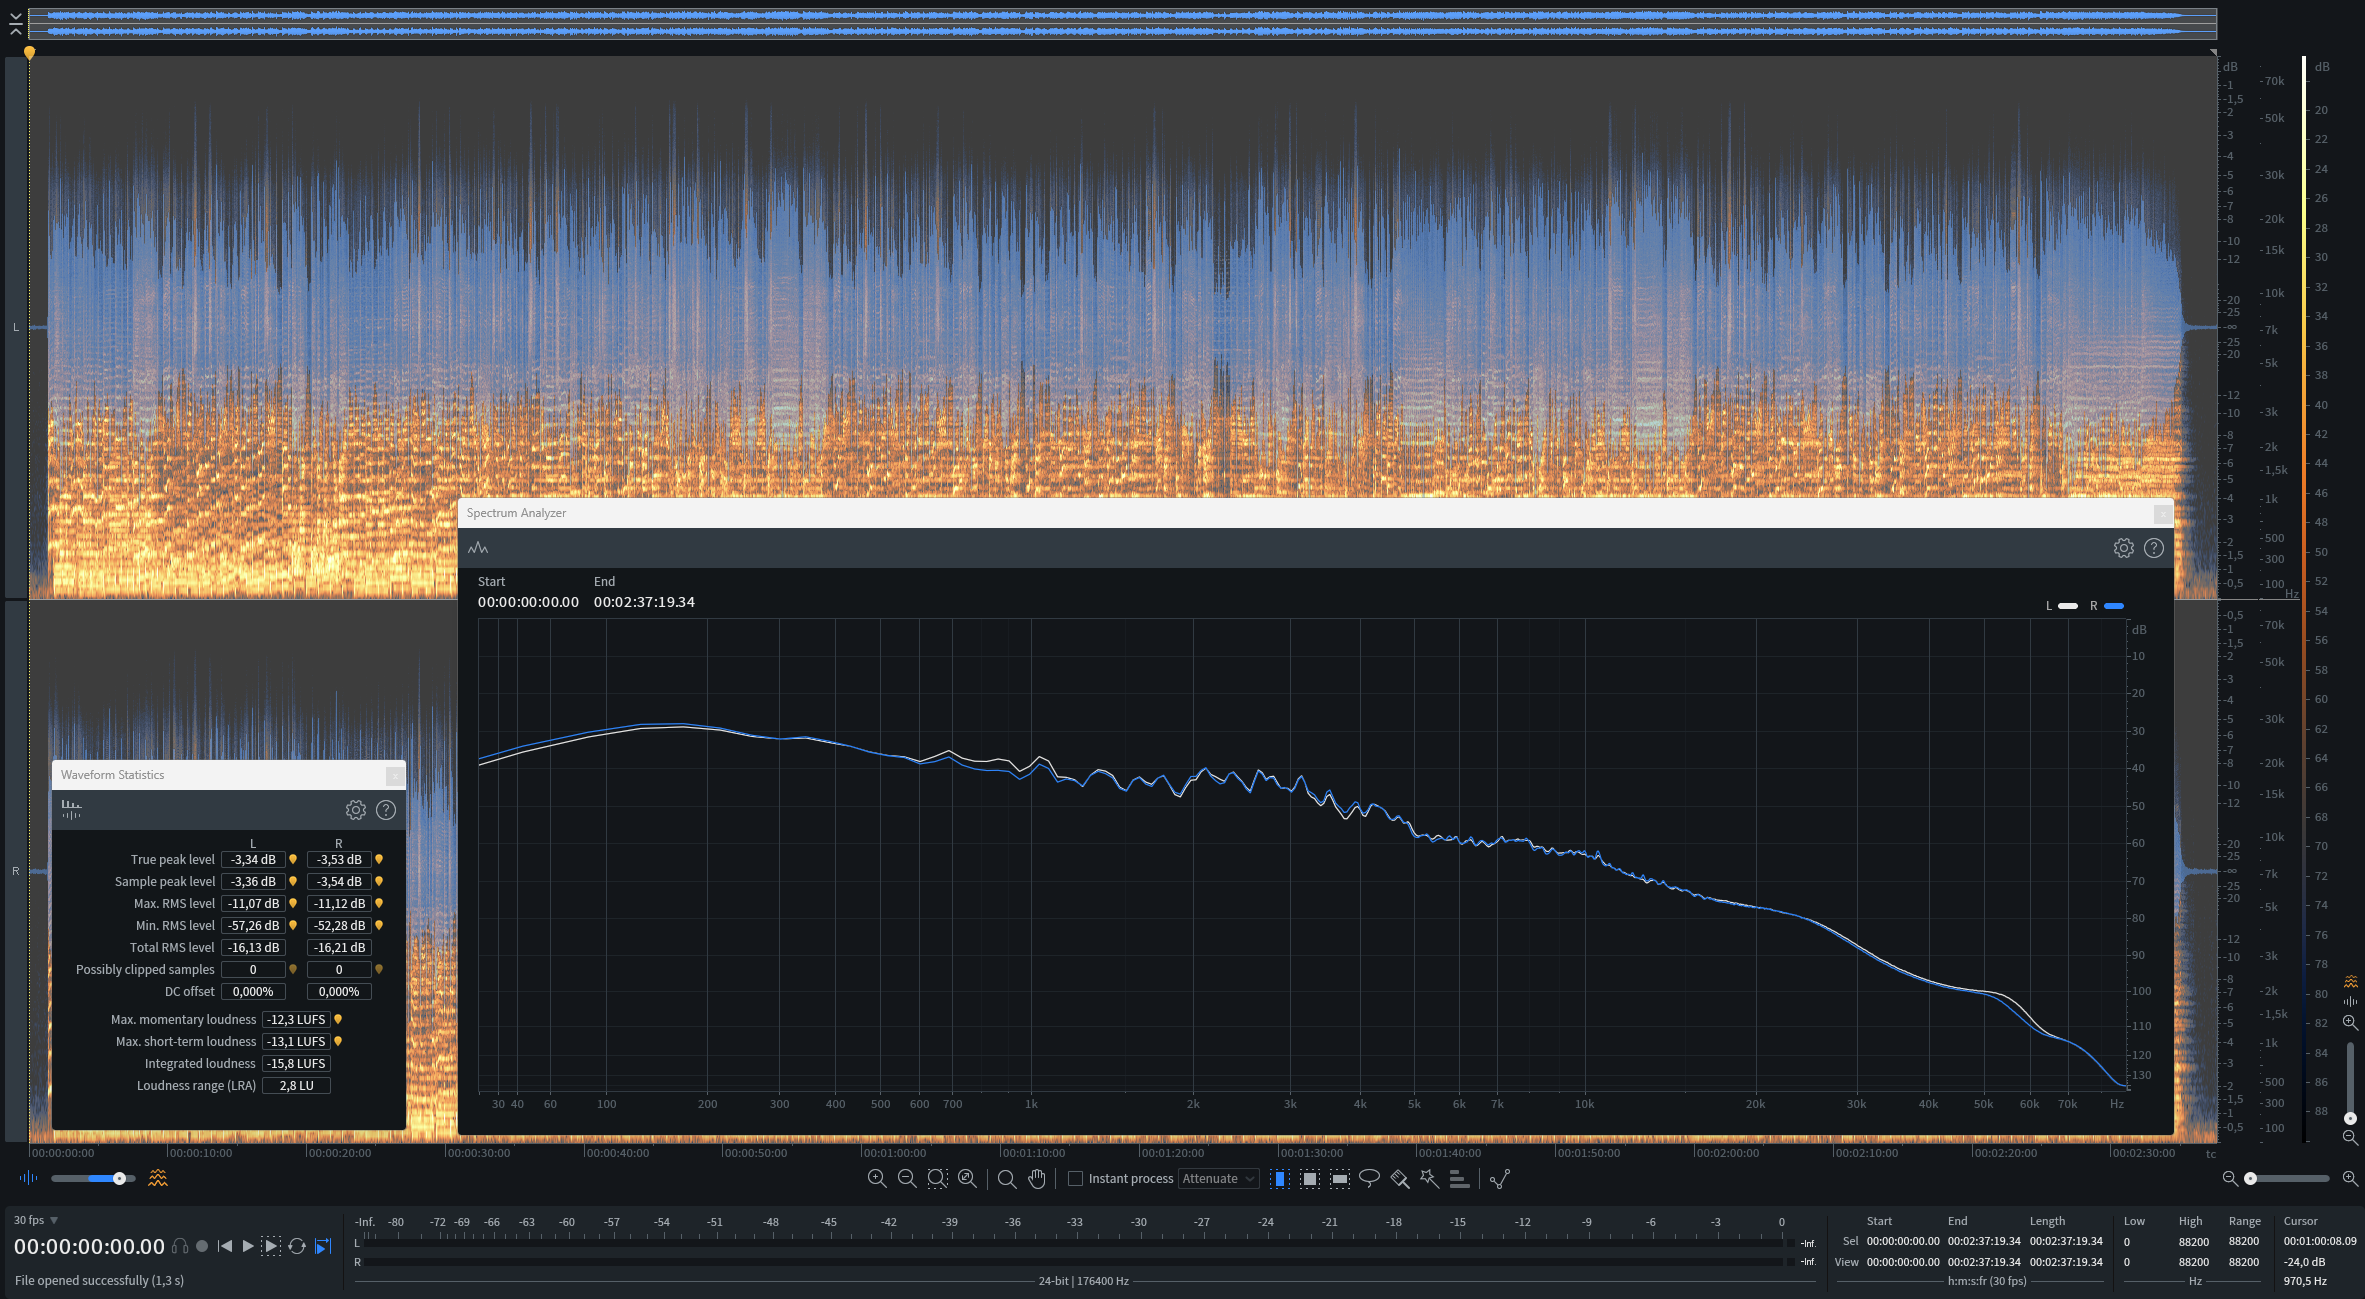Activate the Grab and Drag hand tool
This screenshot has height=1299, width=2365.
pos(1037,1178)
